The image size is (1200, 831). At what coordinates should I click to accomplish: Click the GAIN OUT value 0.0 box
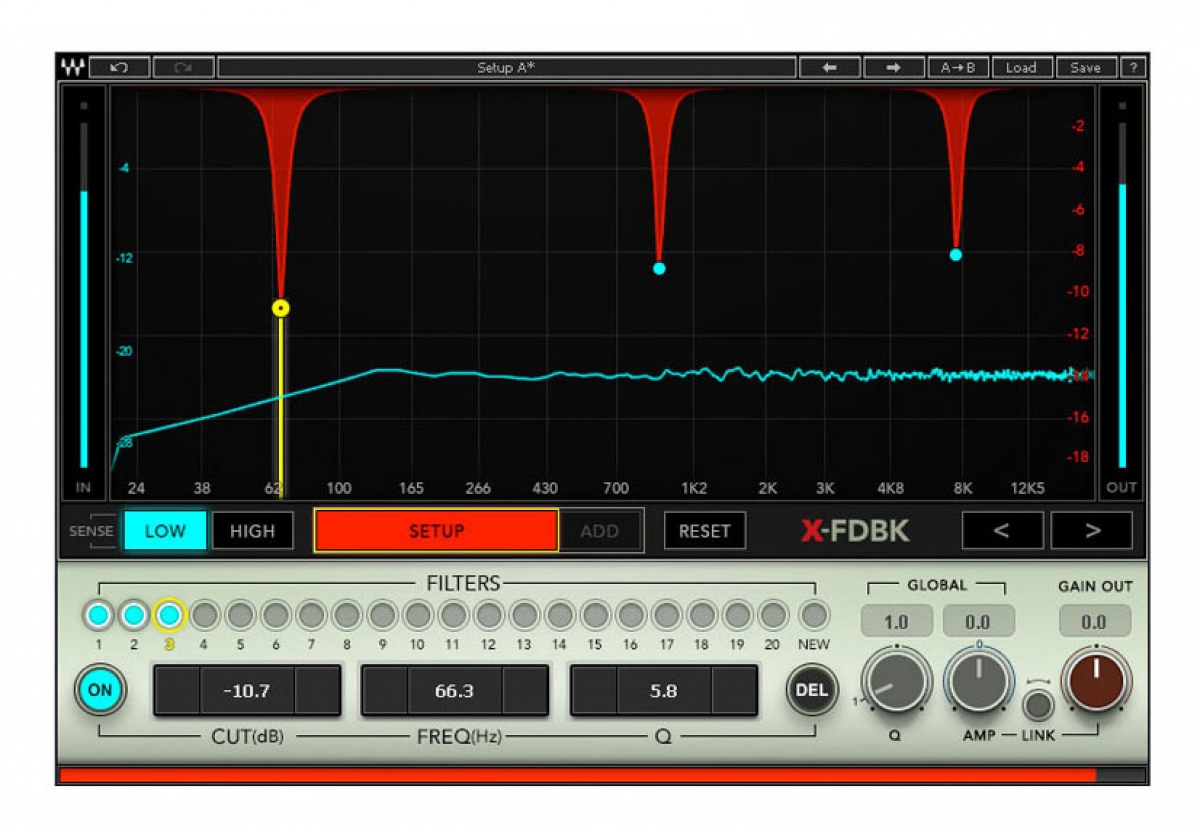click(1095, 622)
